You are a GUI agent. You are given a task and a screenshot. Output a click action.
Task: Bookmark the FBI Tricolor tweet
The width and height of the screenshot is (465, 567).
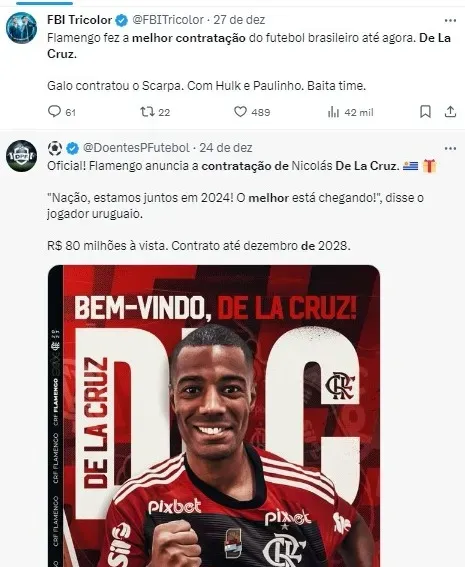click(x=425, y=112)
